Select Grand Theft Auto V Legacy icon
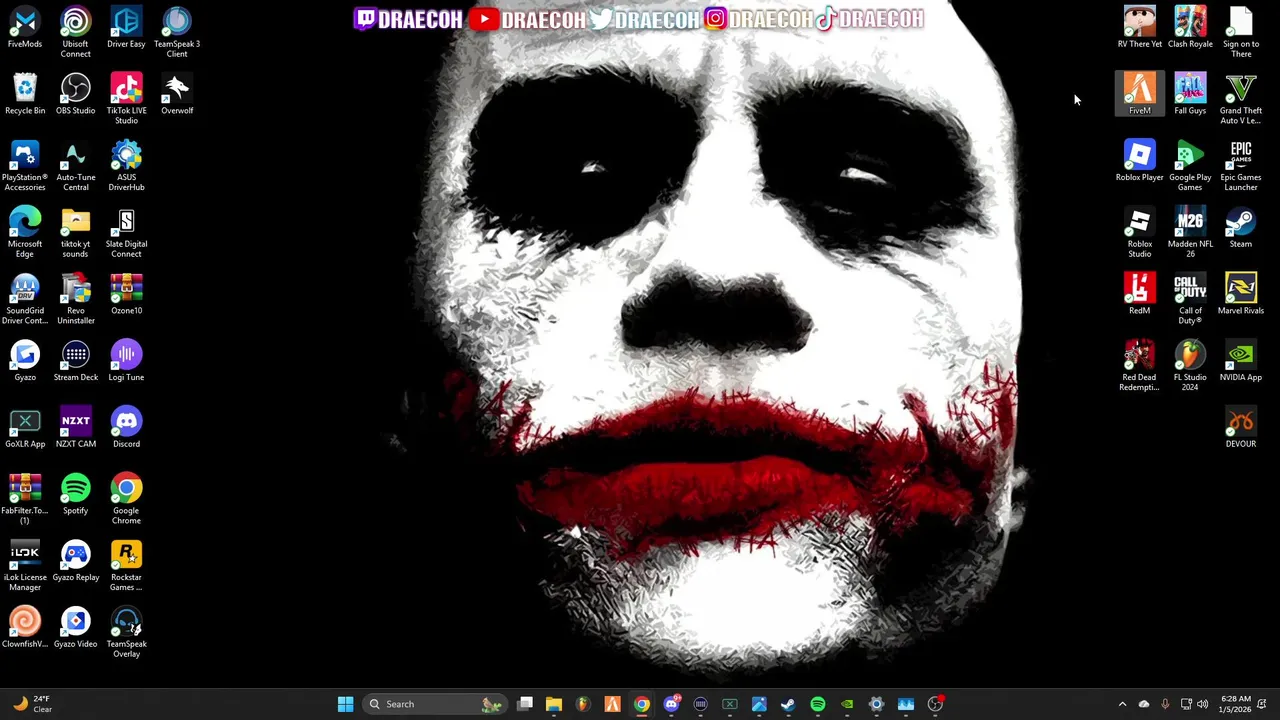Screen dimensions: 1280x720 [1241, 99]
